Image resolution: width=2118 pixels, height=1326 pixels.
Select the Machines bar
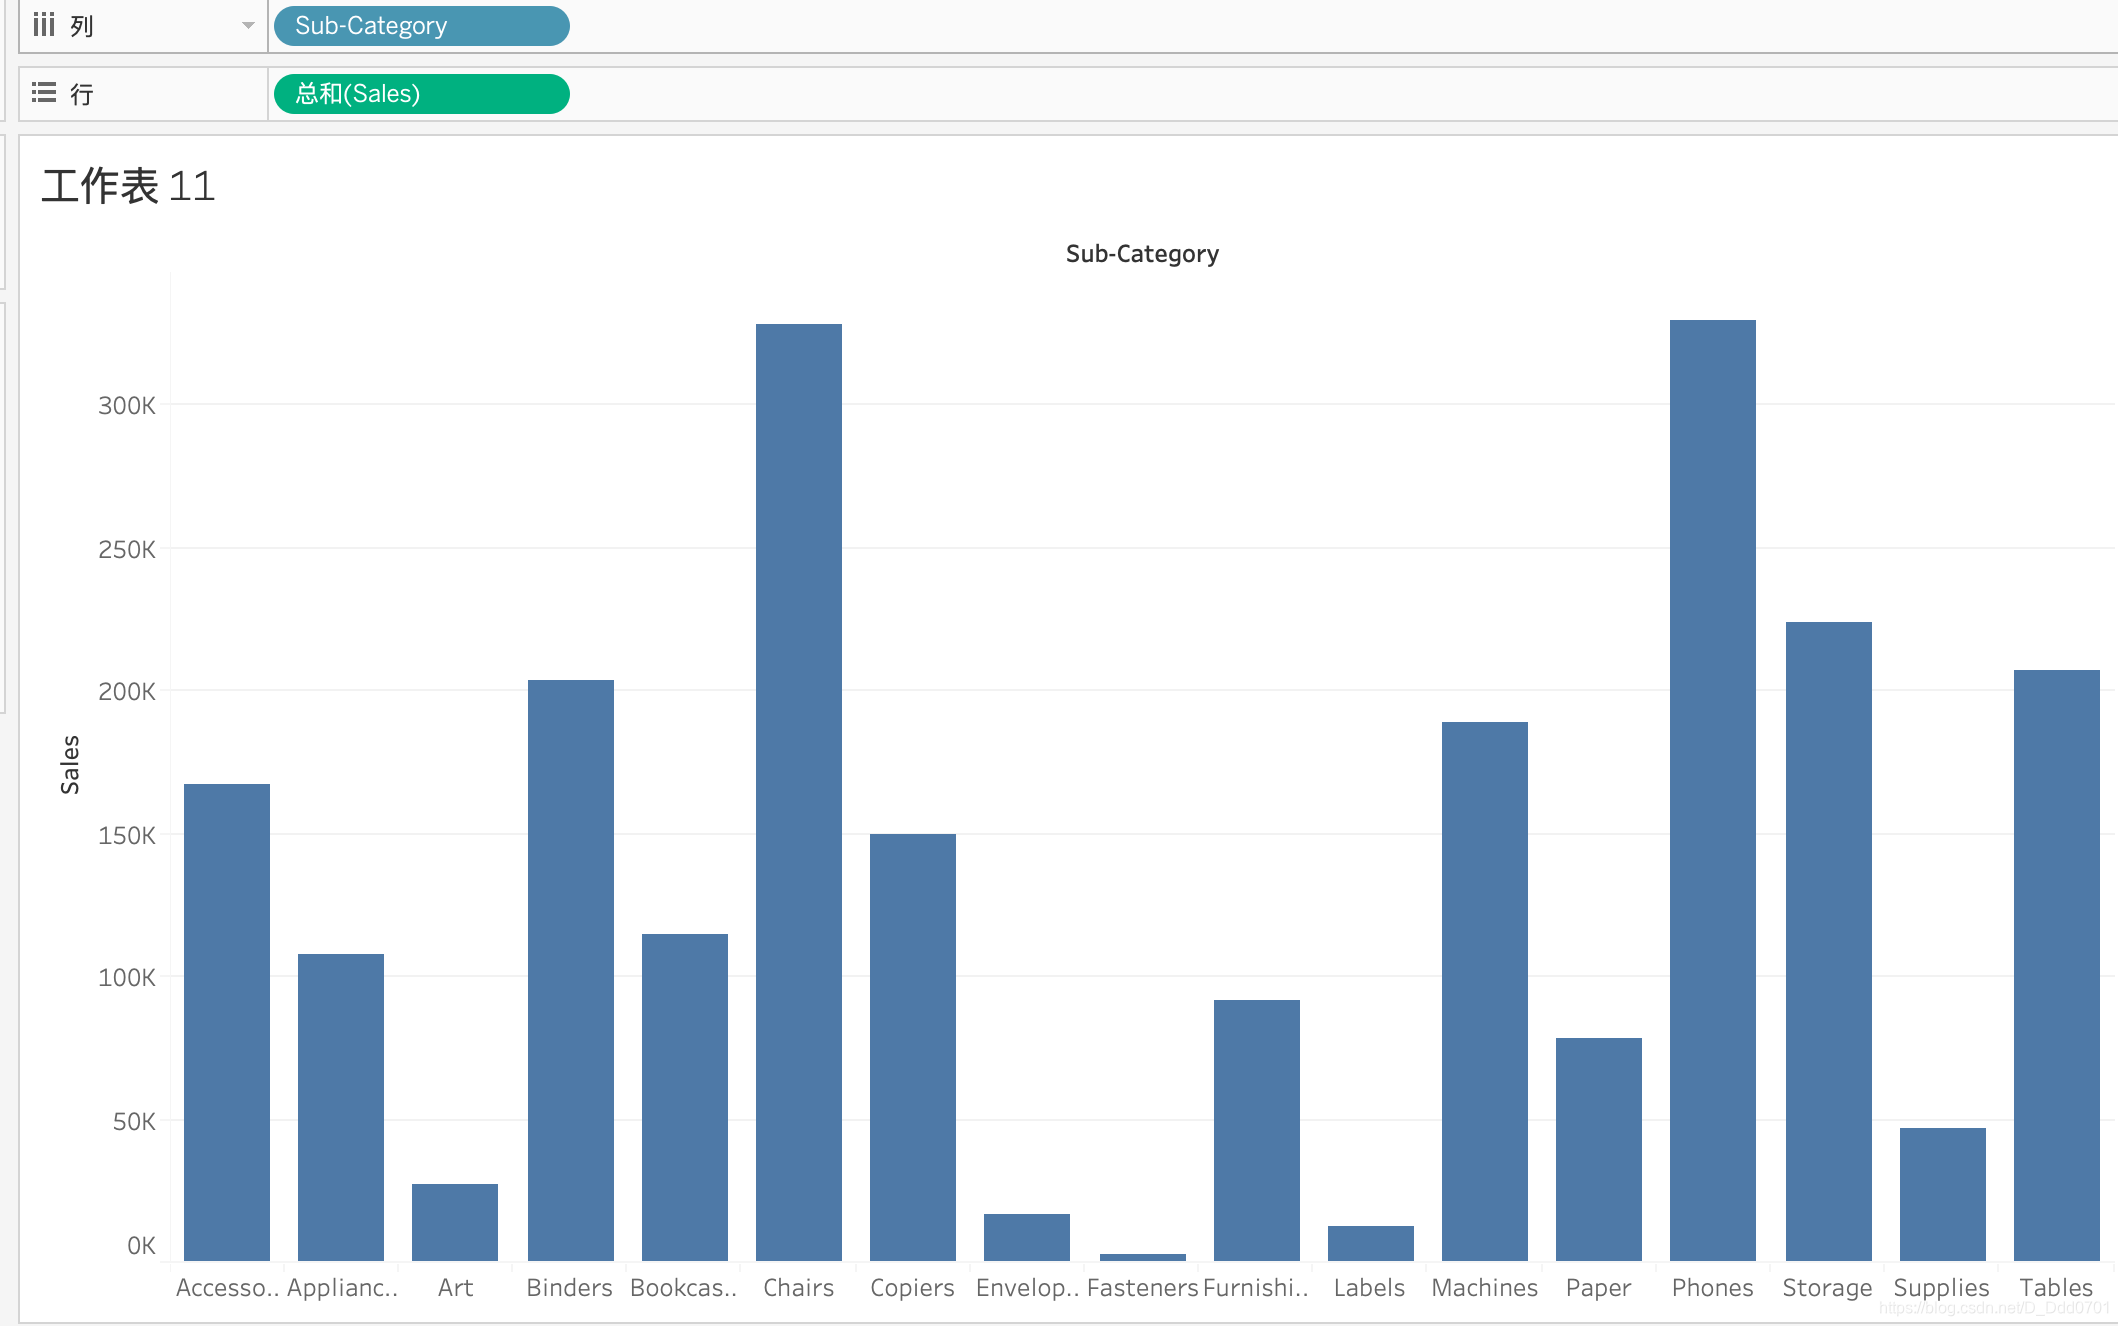click(1484, 990)
